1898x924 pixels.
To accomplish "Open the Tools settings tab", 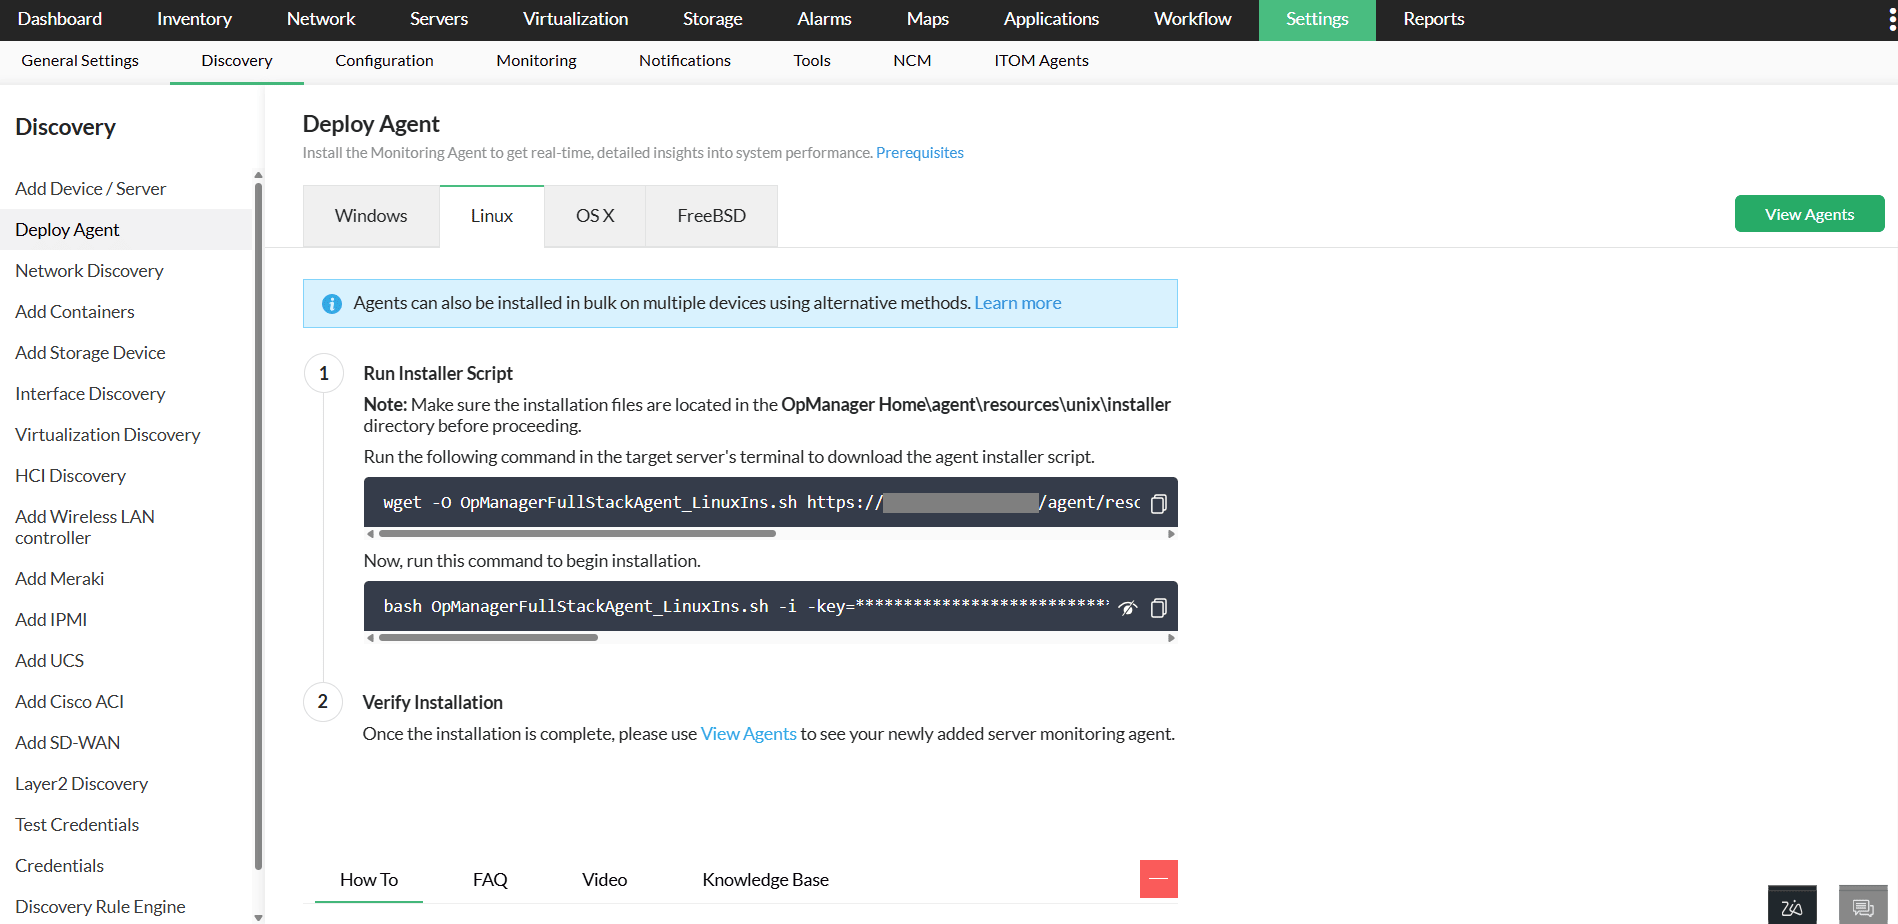I will click(812, 61).
